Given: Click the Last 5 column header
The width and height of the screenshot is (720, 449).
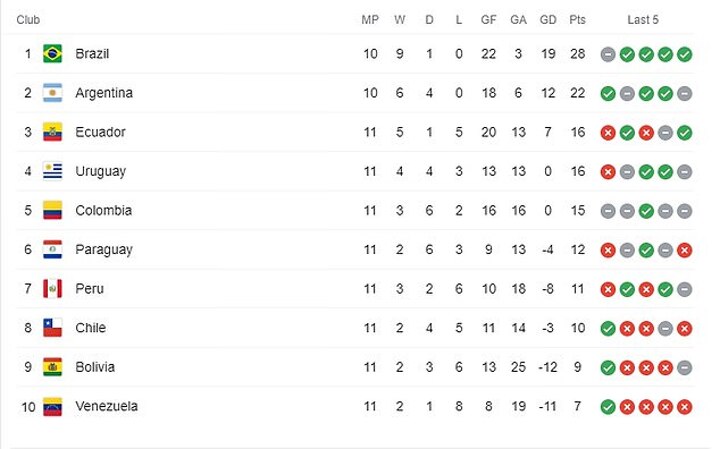Looking at the screenshot, I should click(x=643, y=20).
